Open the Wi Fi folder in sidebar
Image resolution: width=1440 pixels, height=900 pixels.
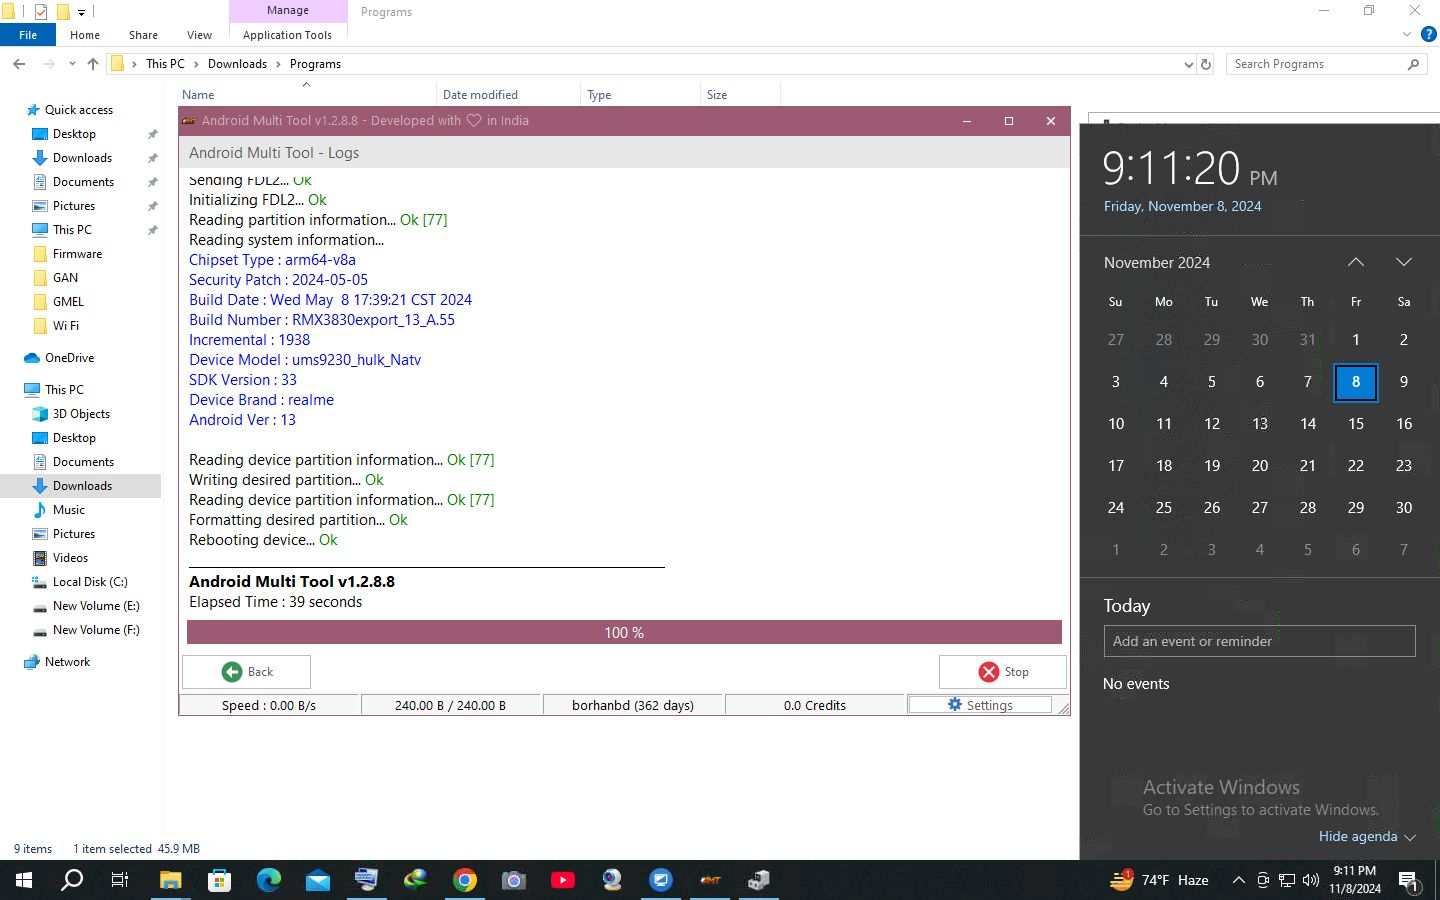point(66,326)
